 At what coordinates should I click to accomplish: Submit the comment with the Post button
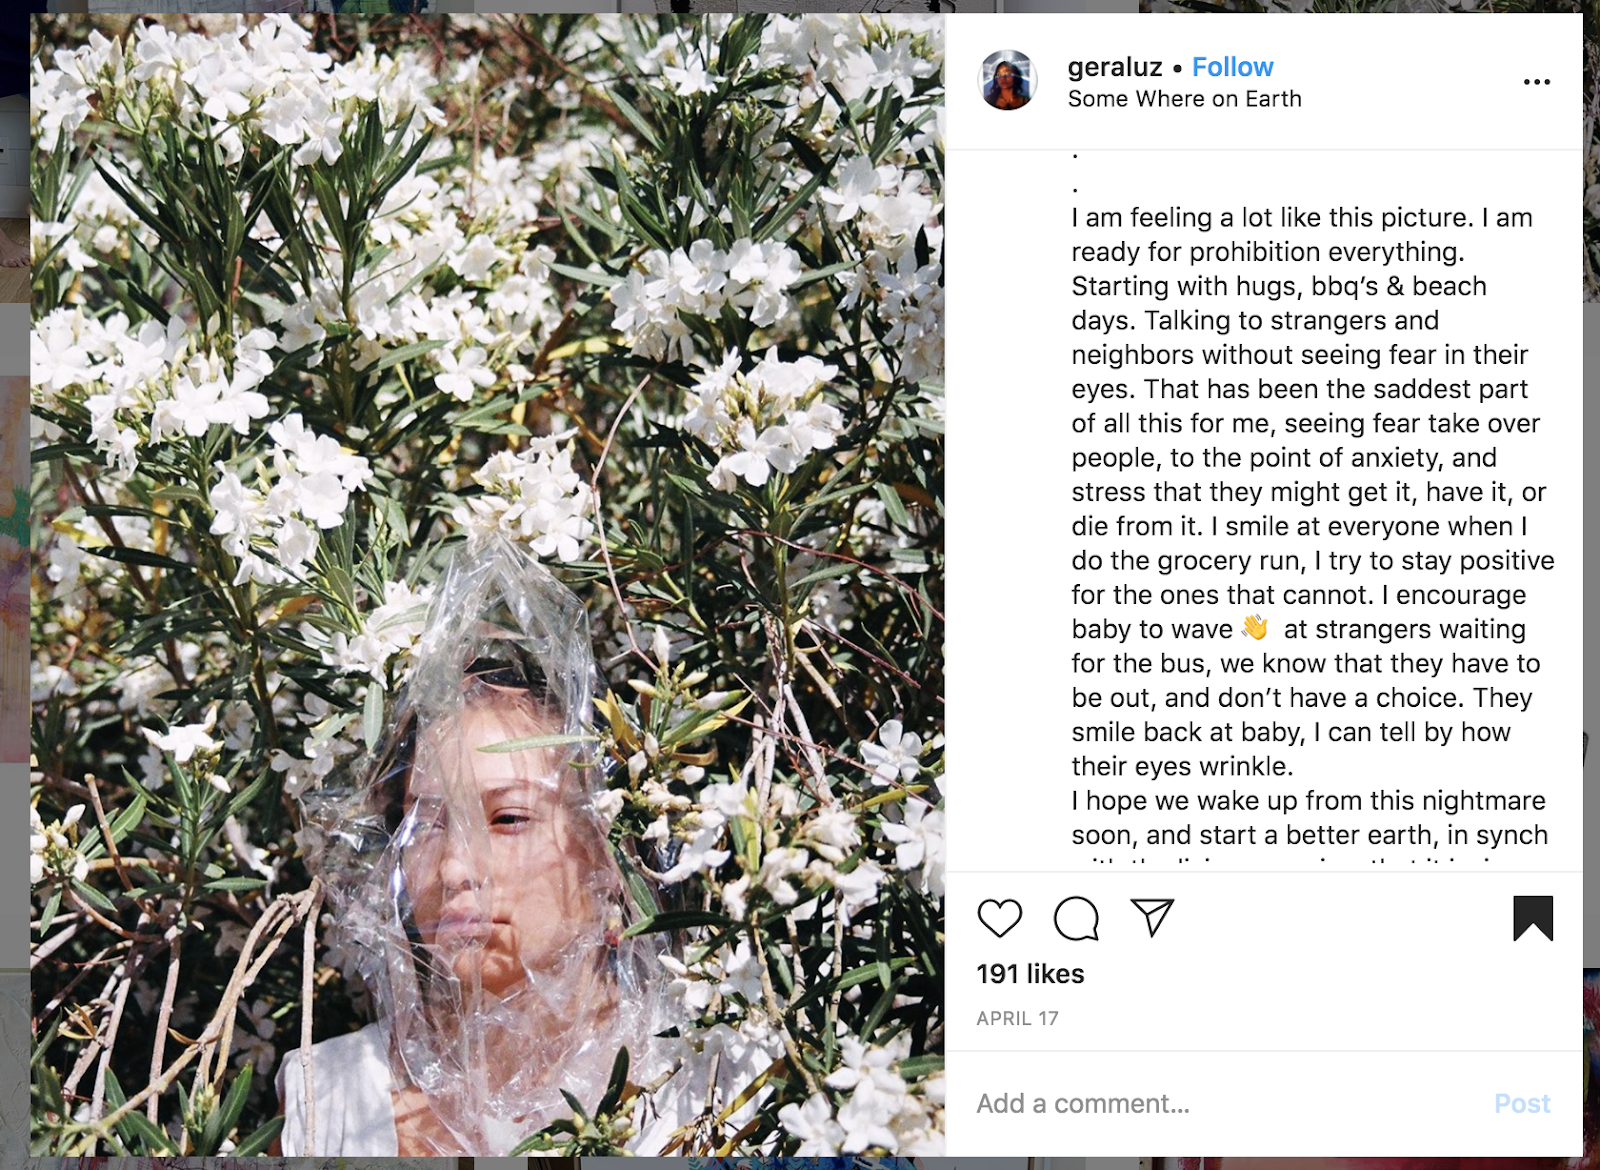[1522, 1104]
